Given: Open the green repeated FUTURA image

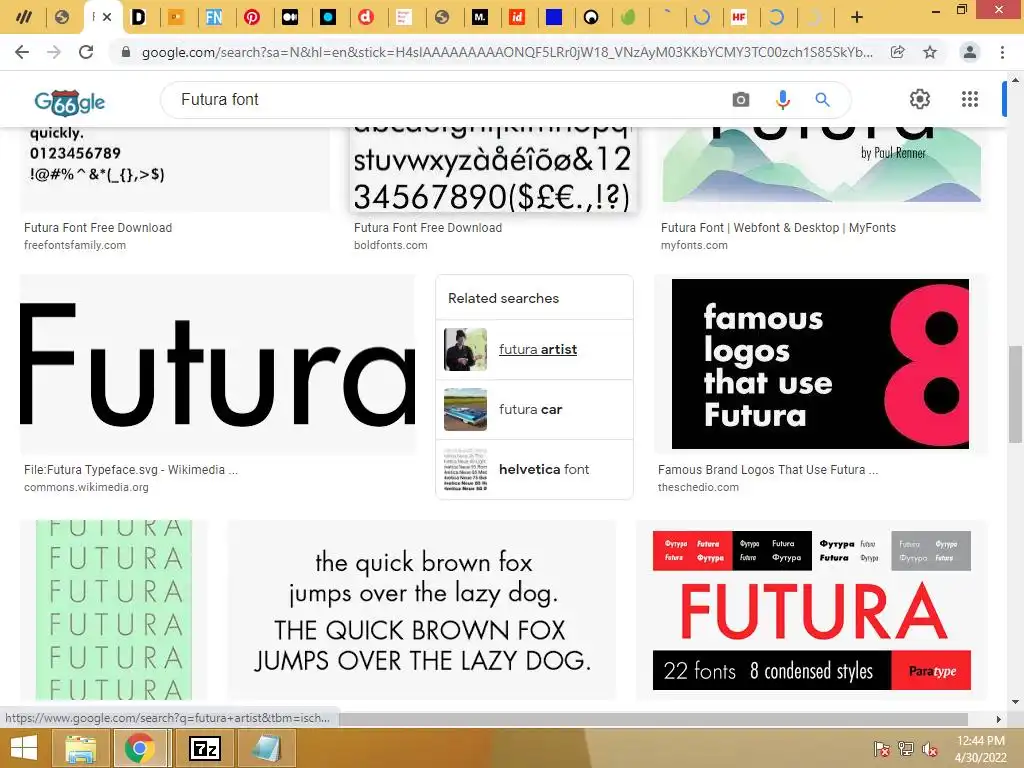Looking at the screenshot, I should 114,610.
